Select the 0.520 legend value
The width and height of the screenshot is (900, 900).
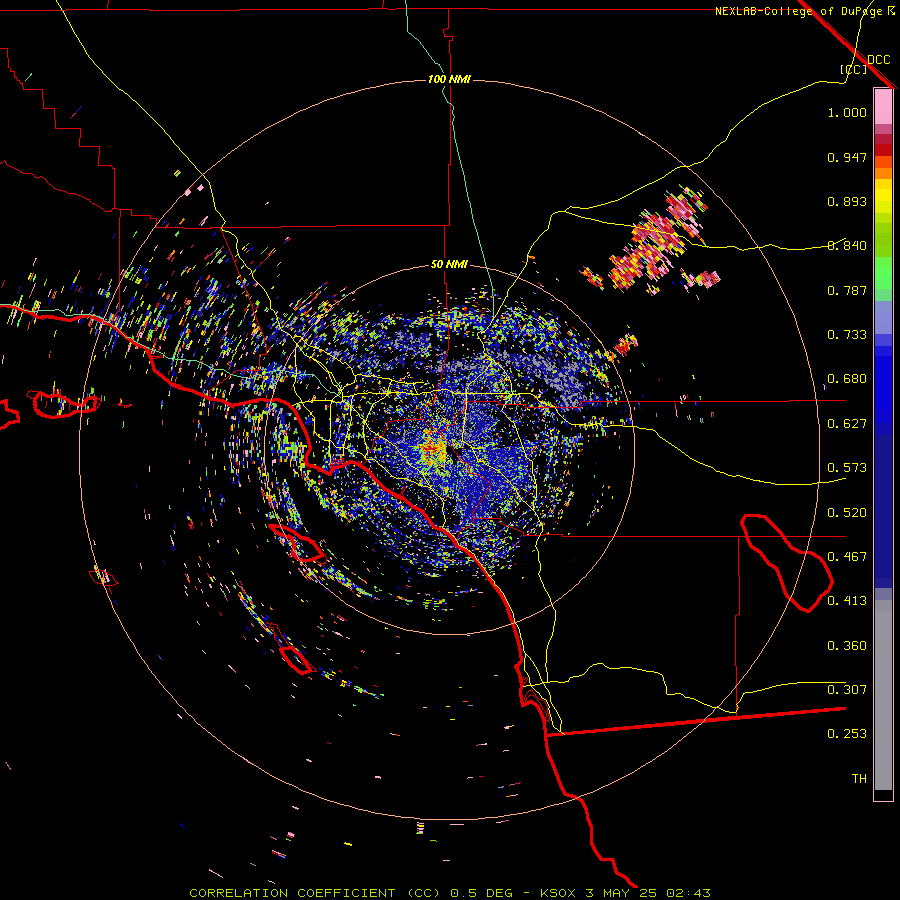click(847, 513)
